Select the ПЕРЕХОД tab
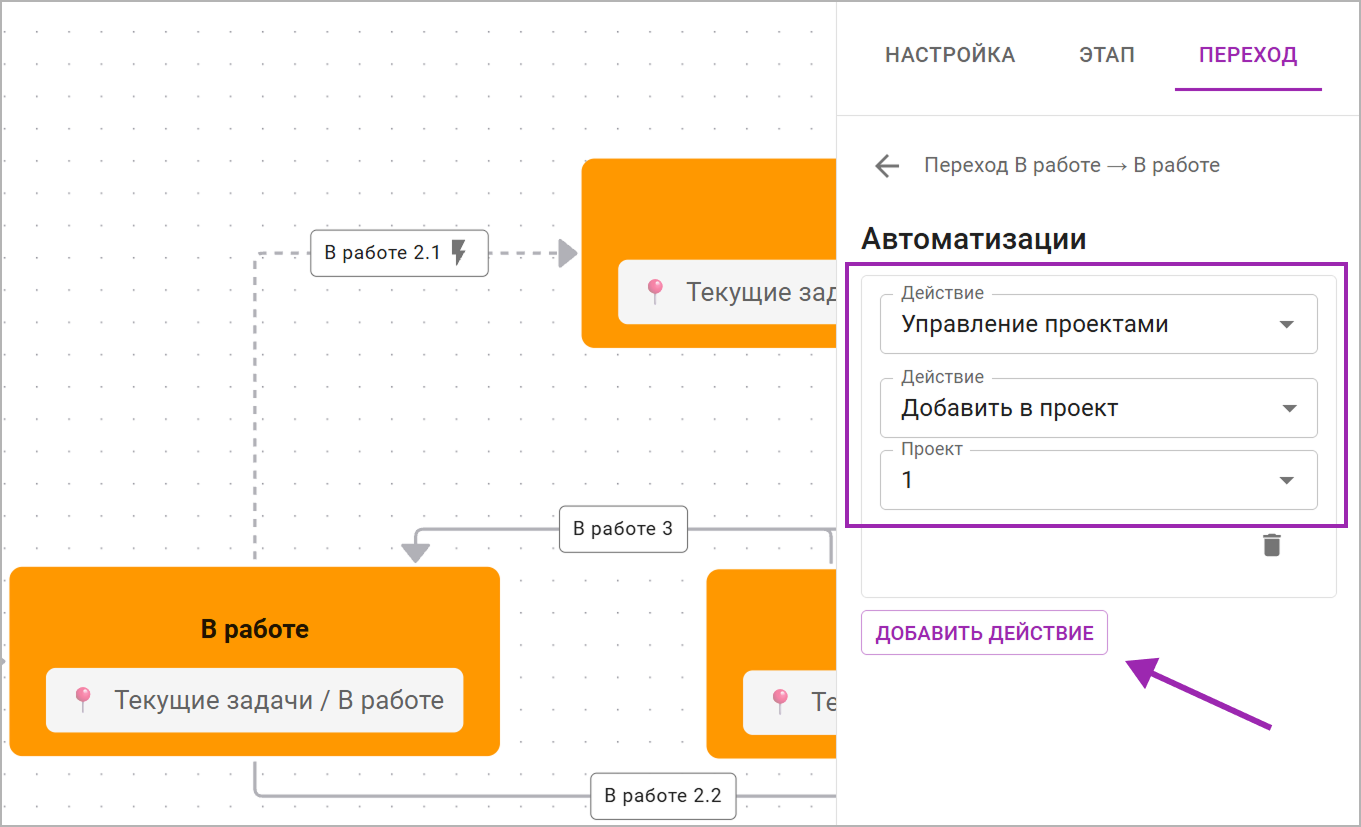The width and height of the screenshot is (1361, 827). (x=1248, y=55)
